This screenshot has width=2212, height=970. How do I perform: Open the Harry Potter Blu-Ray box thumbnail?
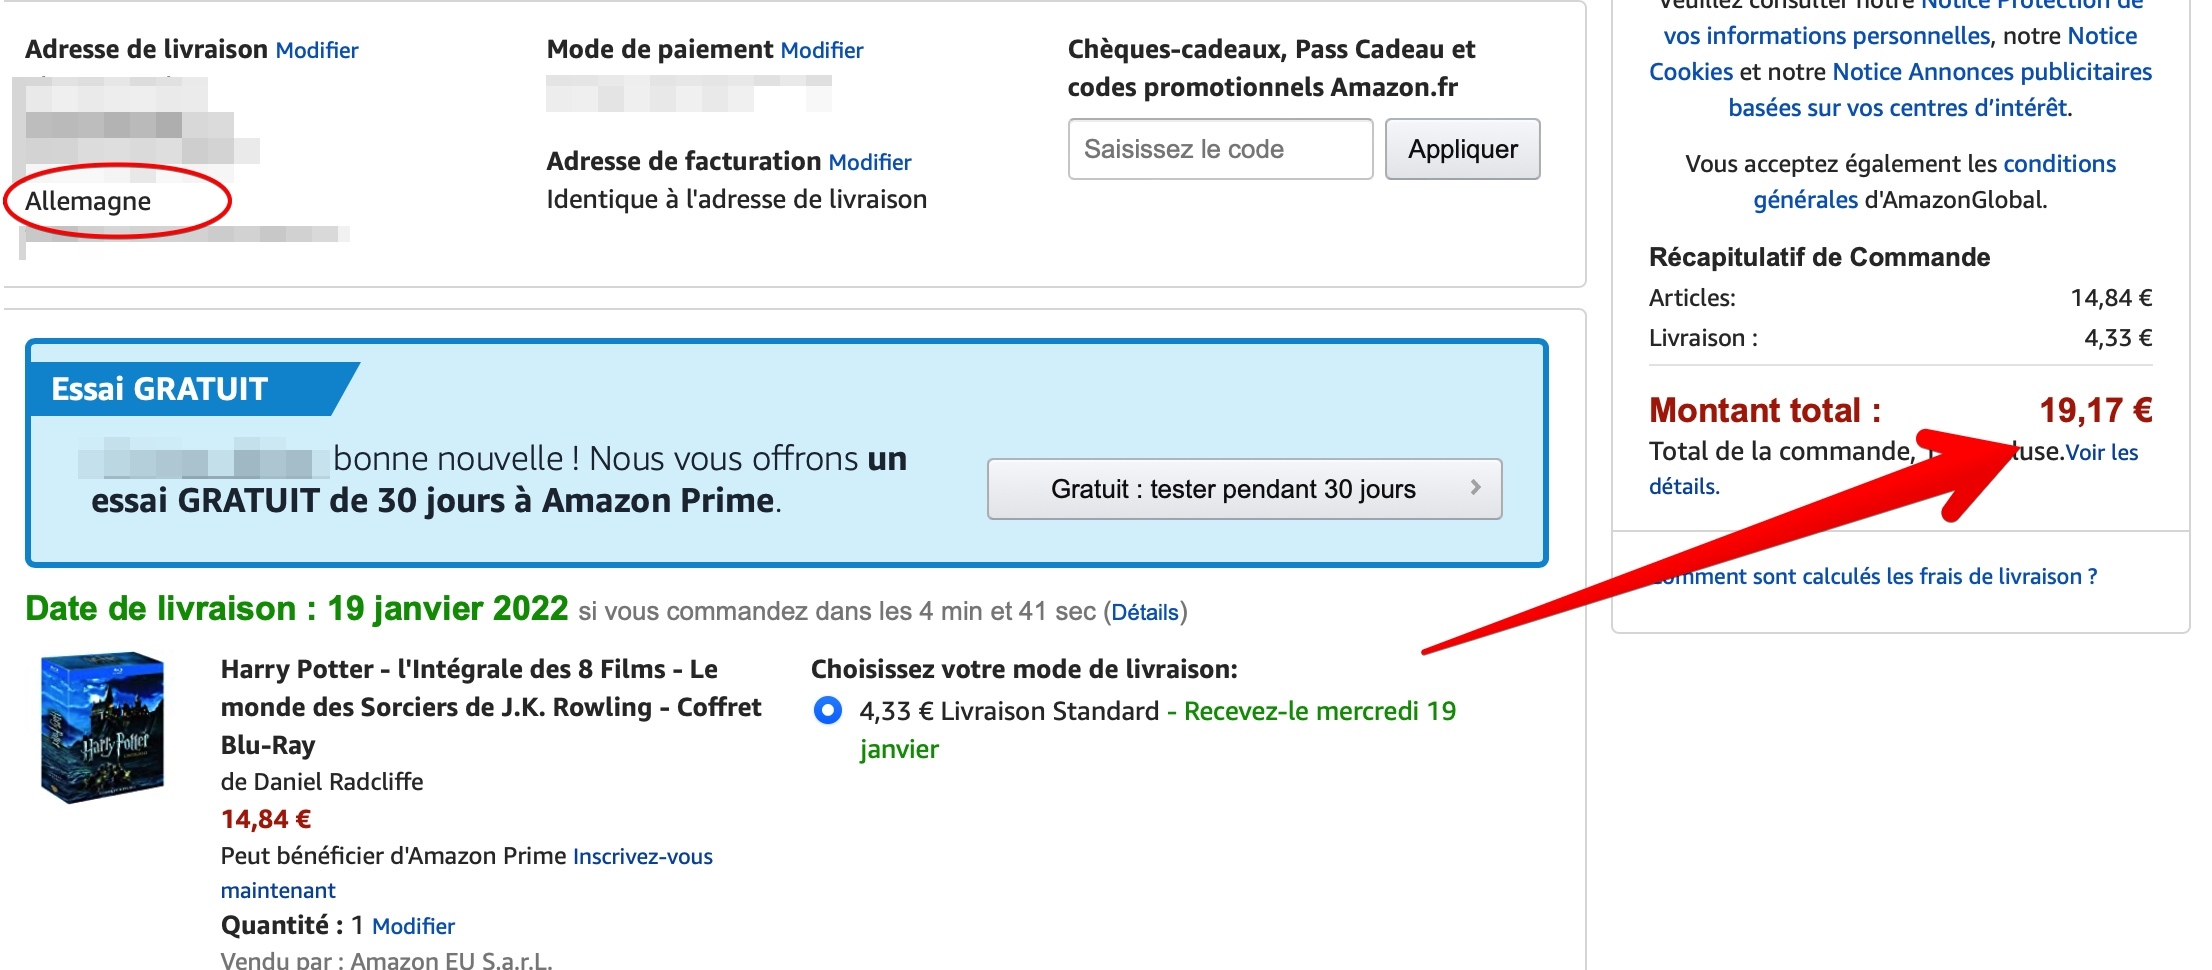click(x=101, y=728)
